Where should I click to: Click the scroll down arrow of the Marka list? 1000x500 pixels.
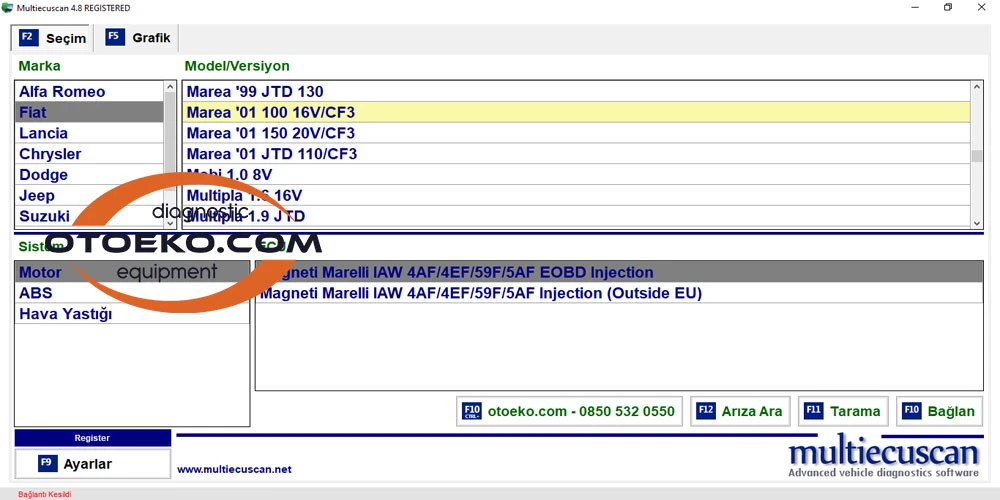coord(170,223)
